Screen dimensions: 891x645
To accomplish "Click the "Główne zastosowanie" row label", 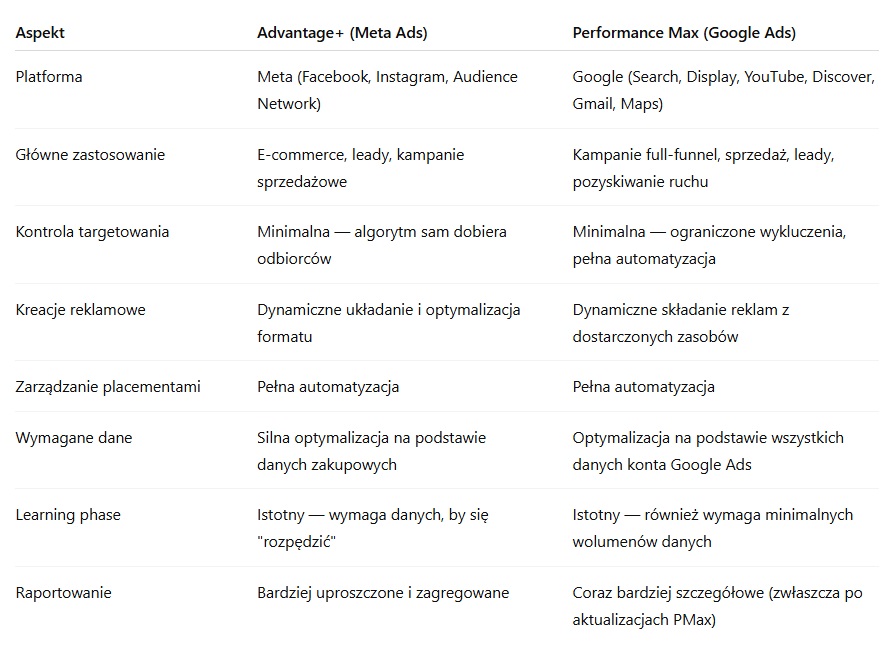I will (x=90, y=155).
